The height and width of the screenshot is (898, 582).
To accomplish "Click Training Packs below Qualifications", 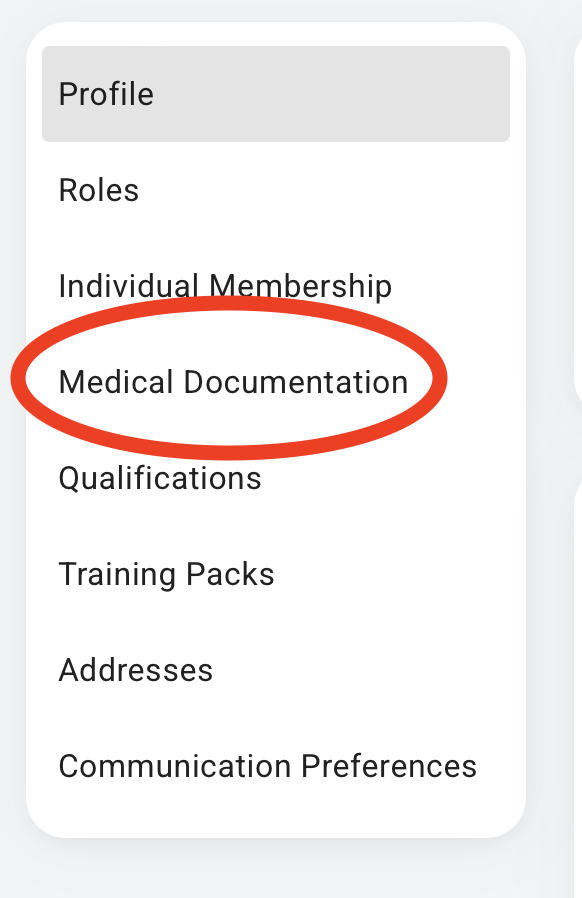I will [166, 574].
